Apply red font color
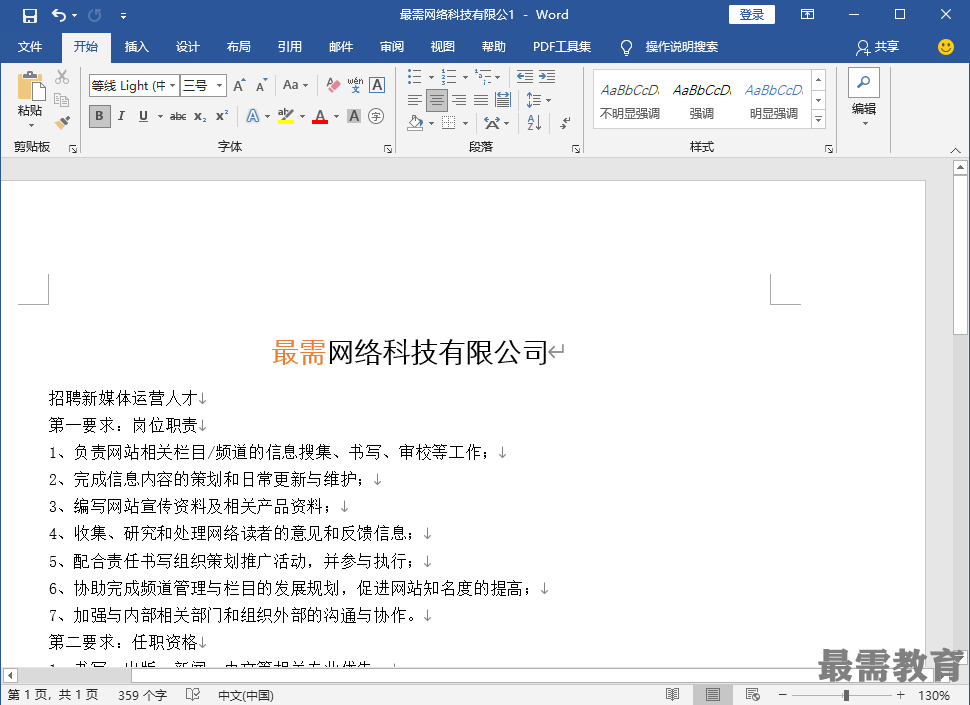Viewport: 970px width, 705px height. click(x=320, y=116)
